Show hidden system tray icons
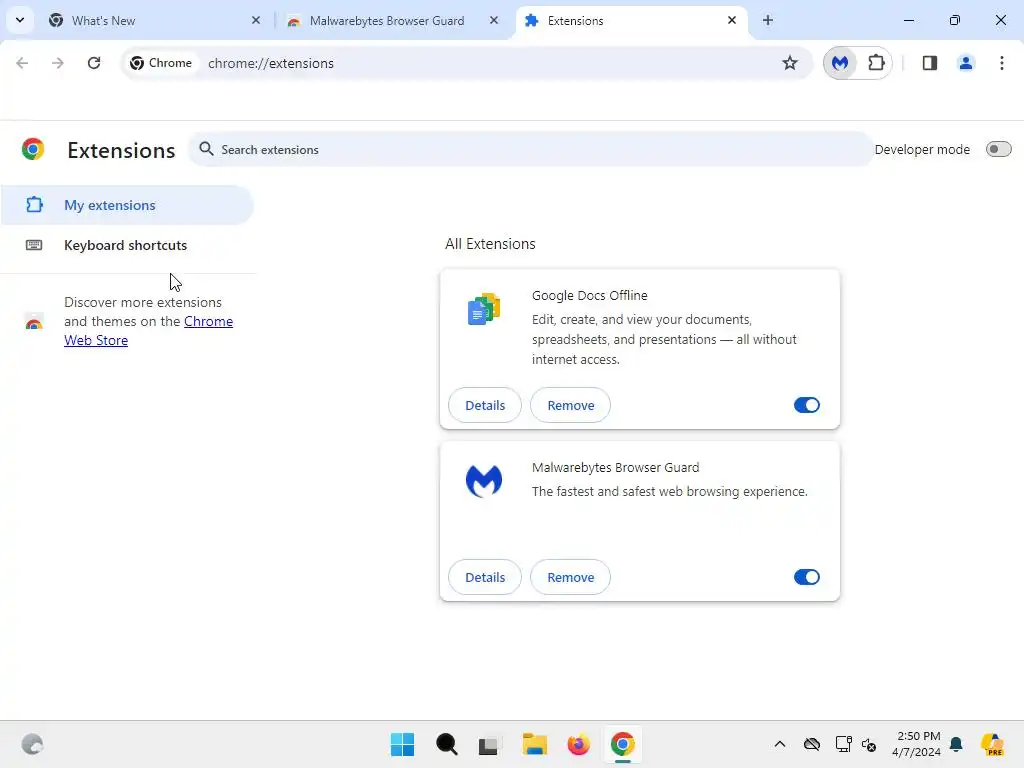1024x768 pixels. click(780, 744)
